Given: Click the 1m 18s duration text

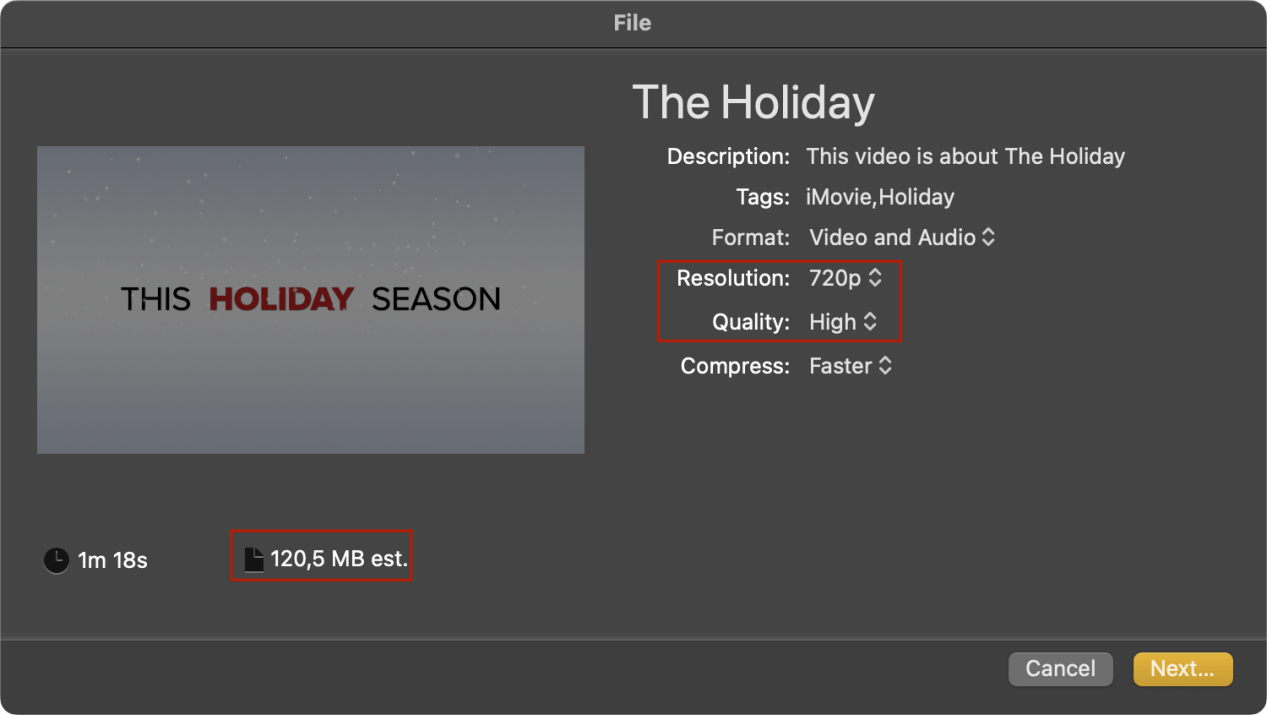Looking at the screenshot, I should click(113, 561).
